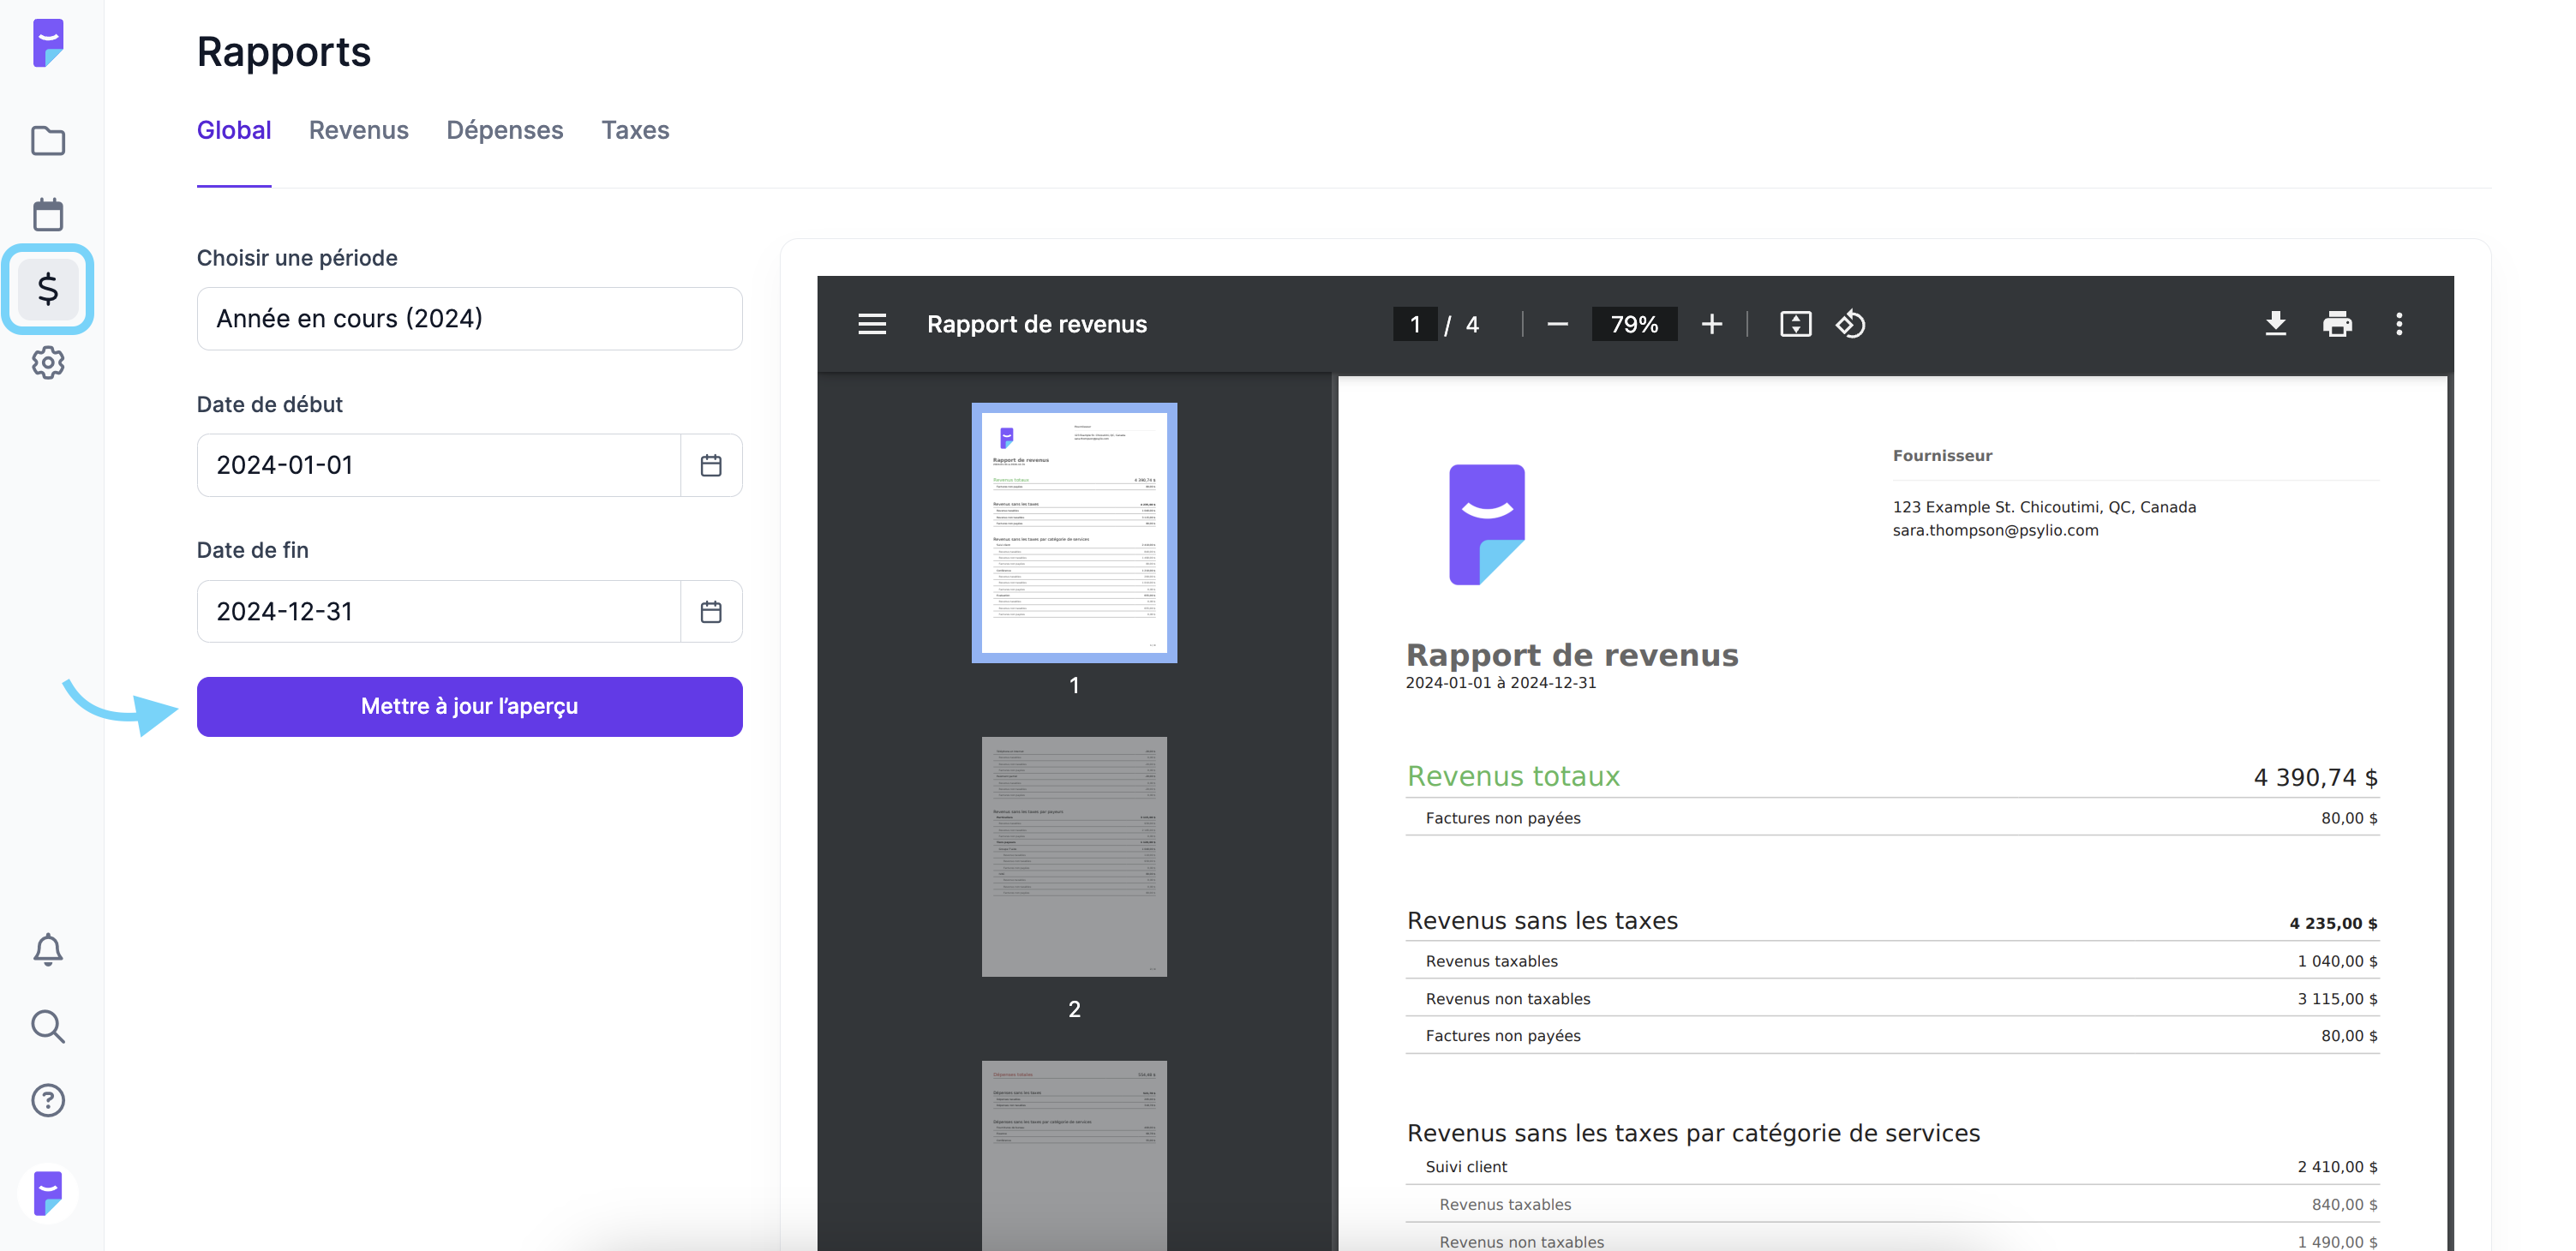Click the 4 235,00 $ amount
Image resolution: width=2576 pixels, height=1251 pixels.
[2333, 924]
